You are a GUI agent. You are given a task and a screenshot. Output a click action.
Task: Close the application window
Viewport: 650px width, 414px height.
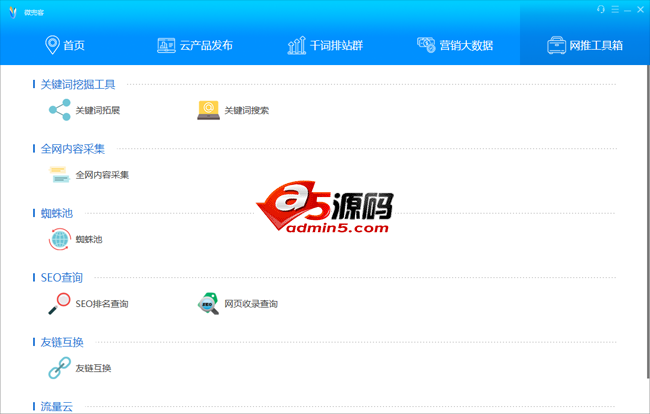(x=640, y=10)
